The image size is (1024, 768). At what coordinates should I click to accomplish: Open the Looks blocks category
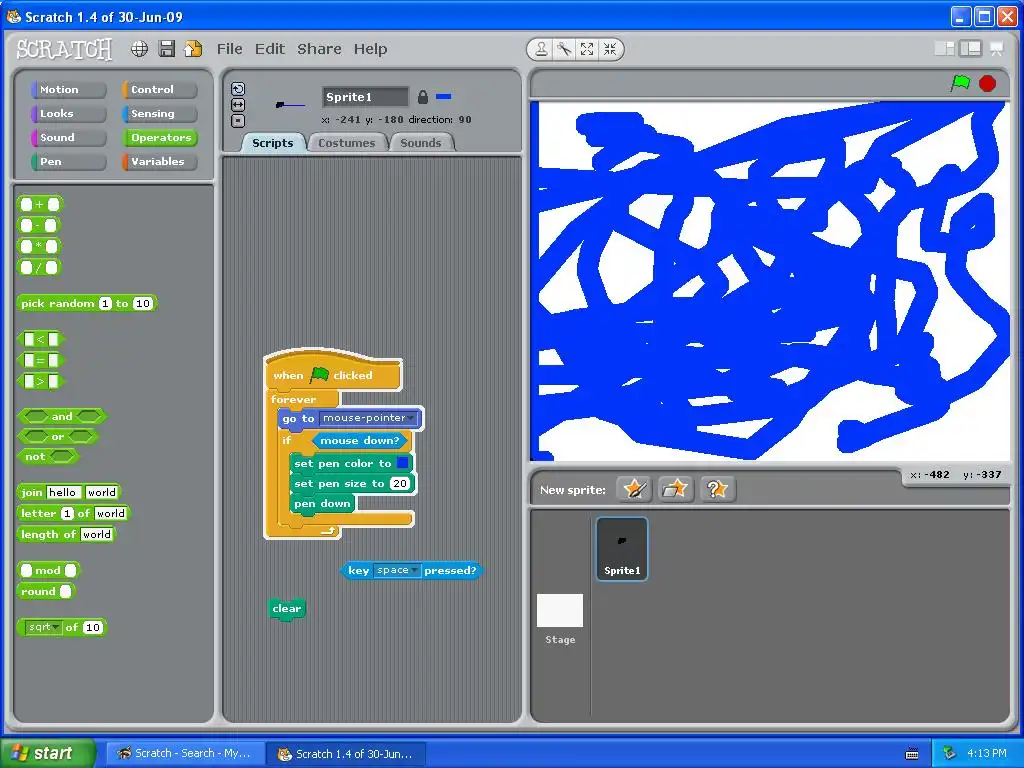point(68,114)
